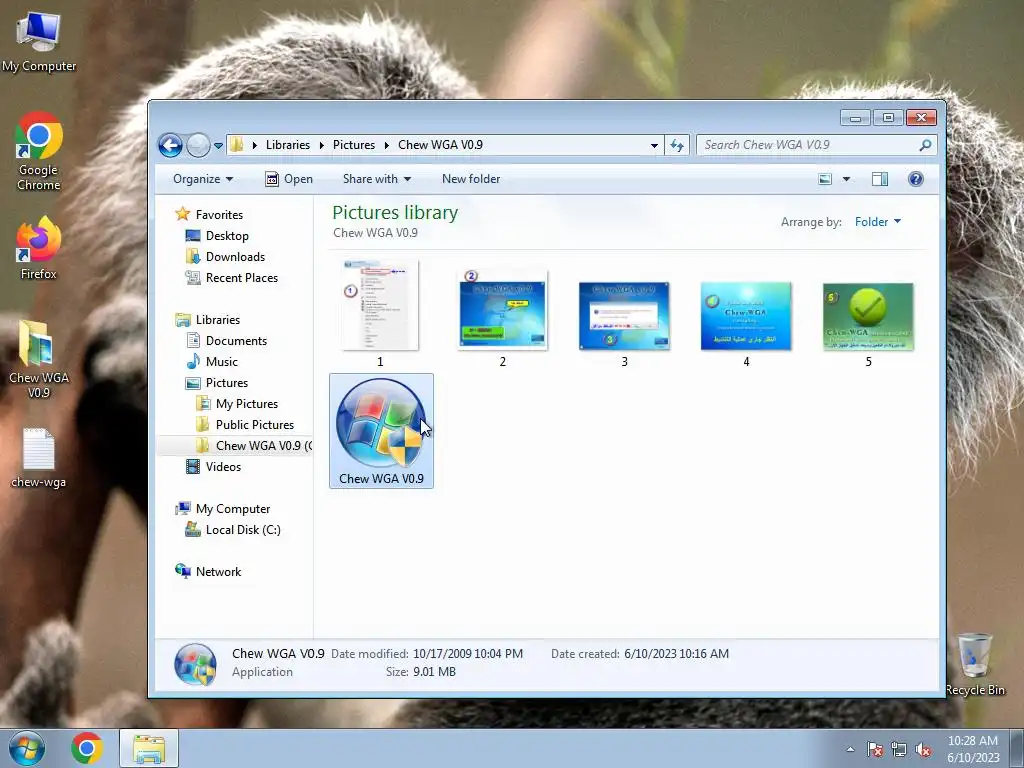This screenshot has width=1024, height=768.
Task: Click the Back navigation arrow
Action: 170,145
